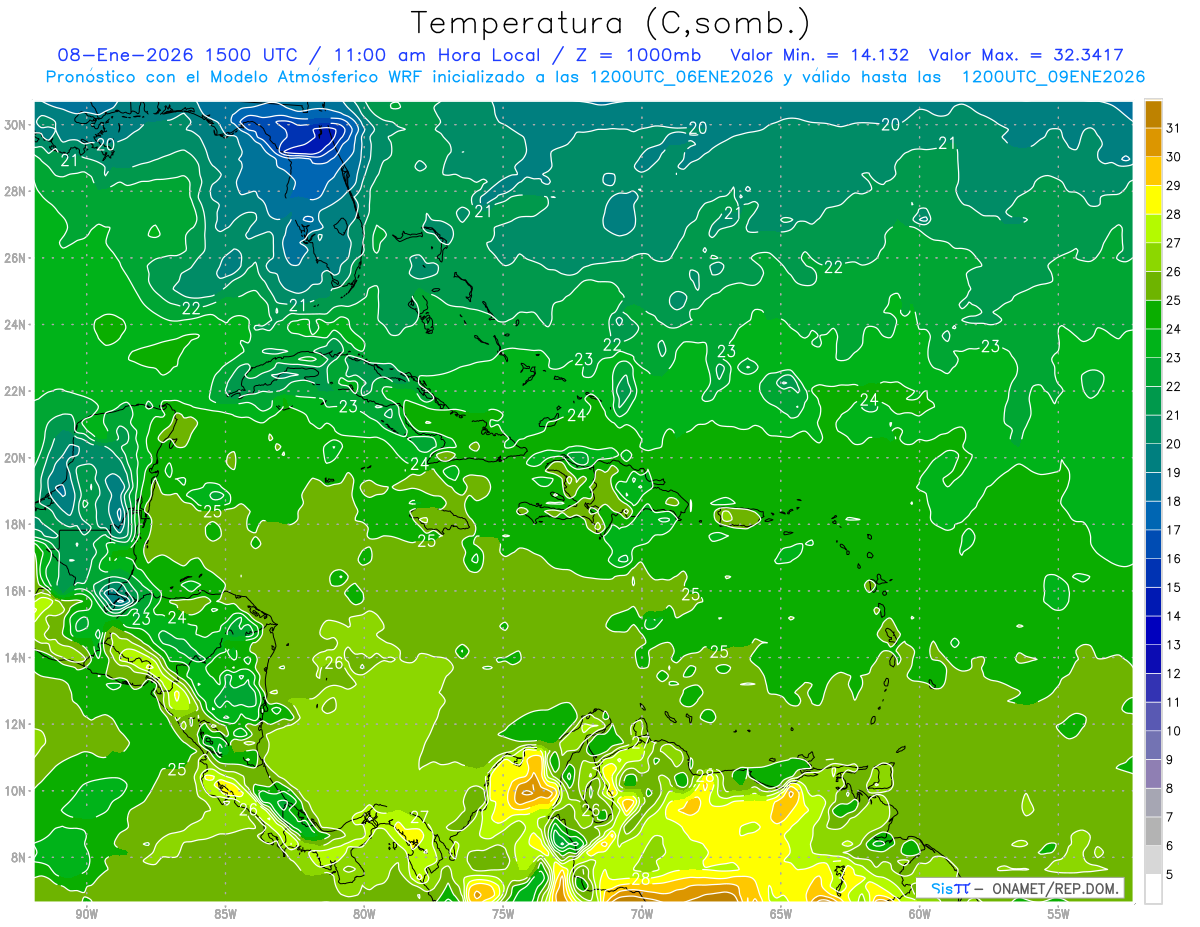1200x927 pixels.
Task: Click the "28N" latitude axis label
Action: tap(15, 191)
